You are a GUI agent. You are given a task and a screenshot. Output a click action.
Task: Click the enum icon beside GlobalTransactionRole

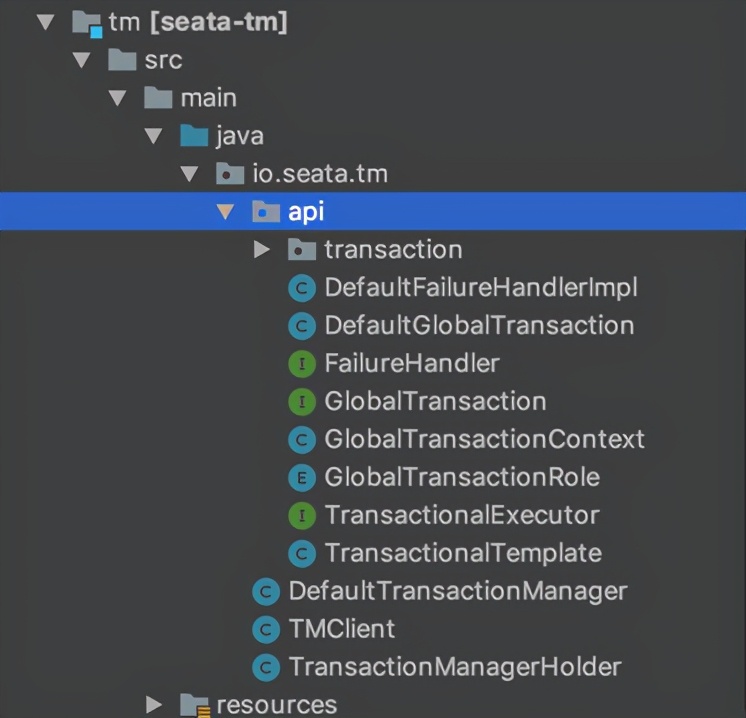click(x=302, y=478)
